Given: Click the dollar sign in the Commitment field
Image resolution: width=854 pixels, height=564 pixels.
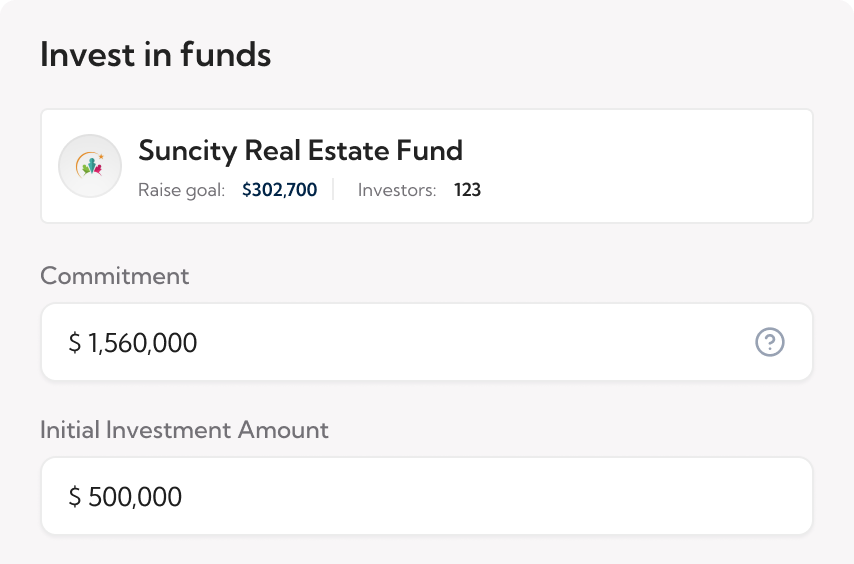Looking at the screenshot, I should (75, 344).
